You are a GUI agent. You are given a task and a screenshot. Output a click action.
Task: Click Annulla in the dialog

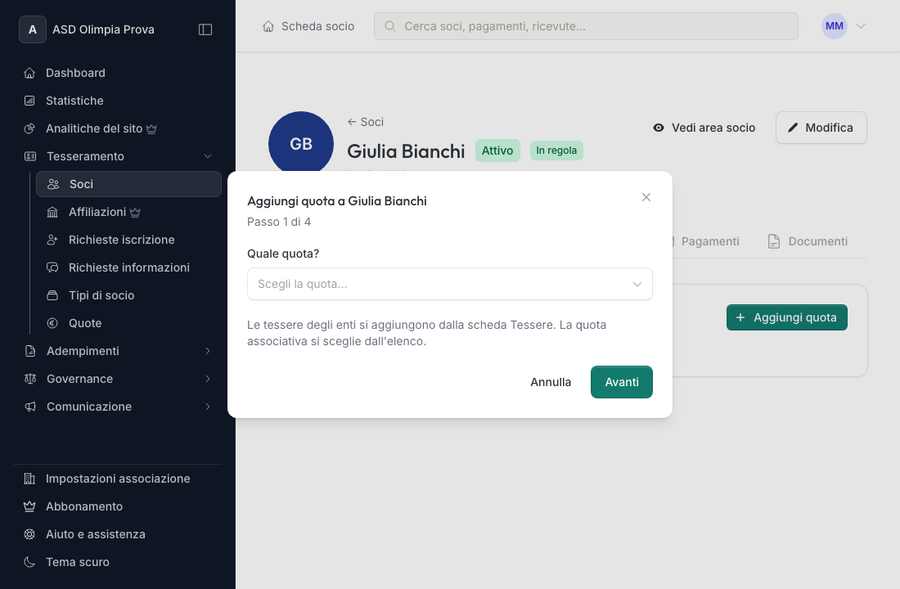click(550, 382)
